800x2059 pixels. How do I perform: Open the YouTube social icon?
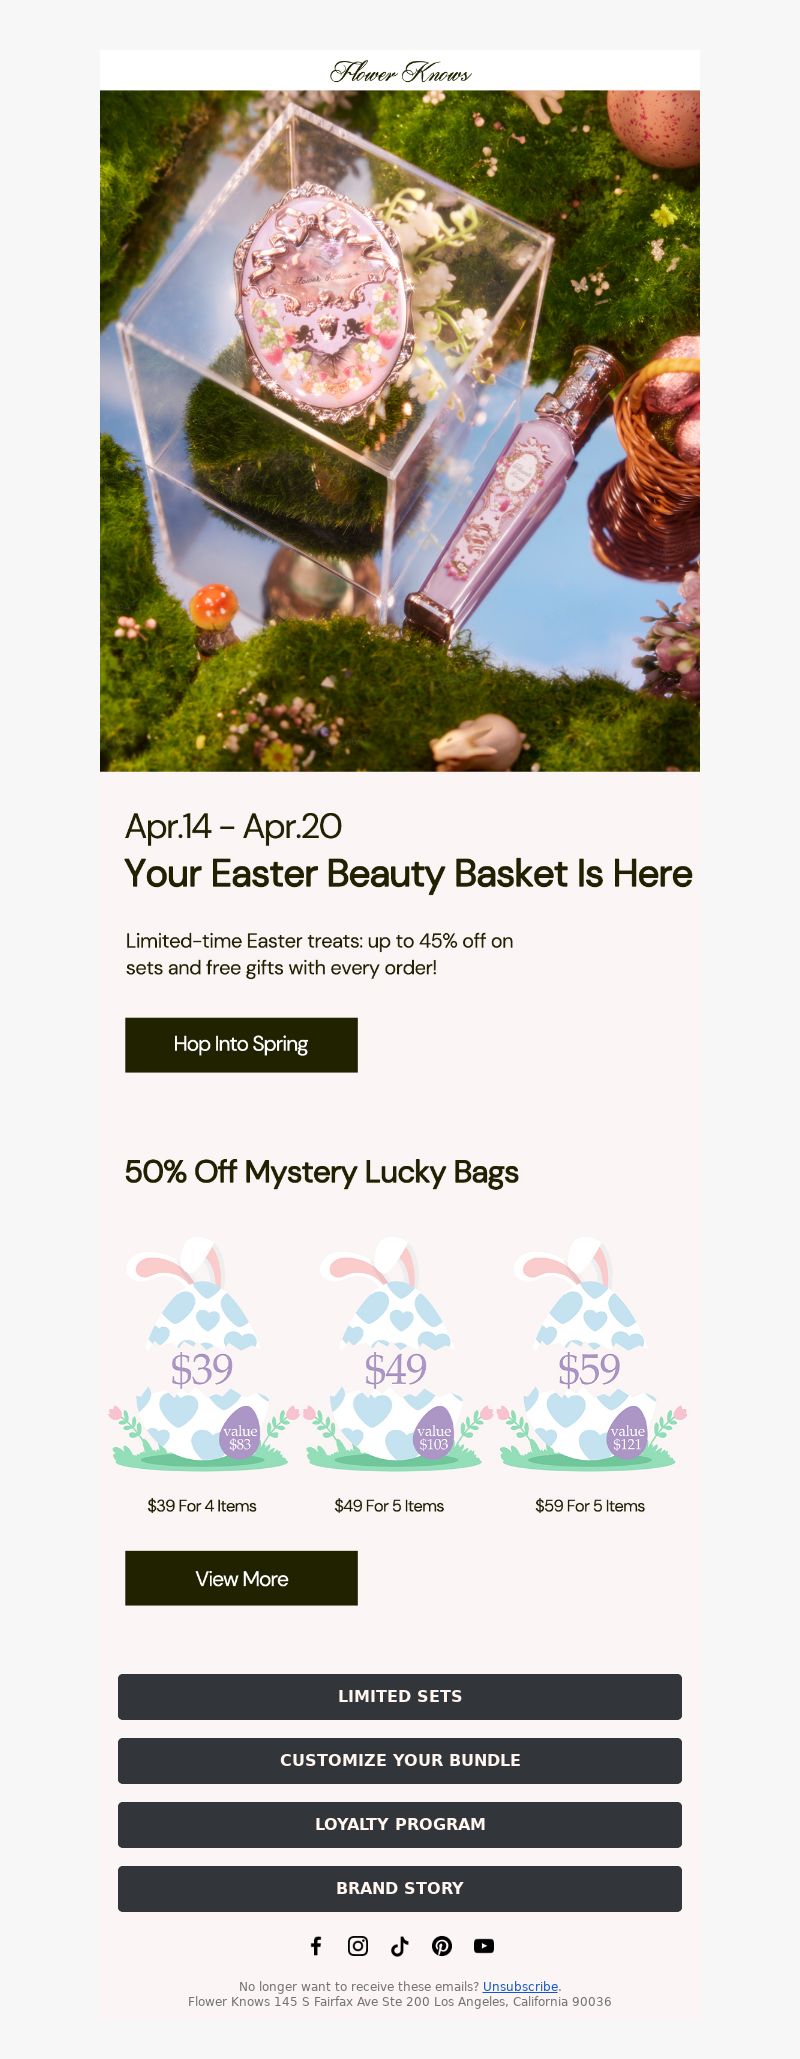click(x=484, y=1945)
